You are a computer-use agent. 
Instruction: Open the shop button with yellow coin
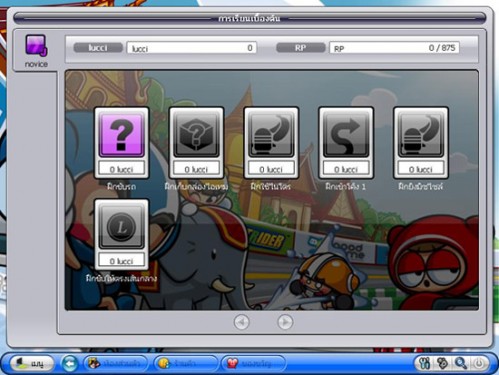tap(185, 363)
